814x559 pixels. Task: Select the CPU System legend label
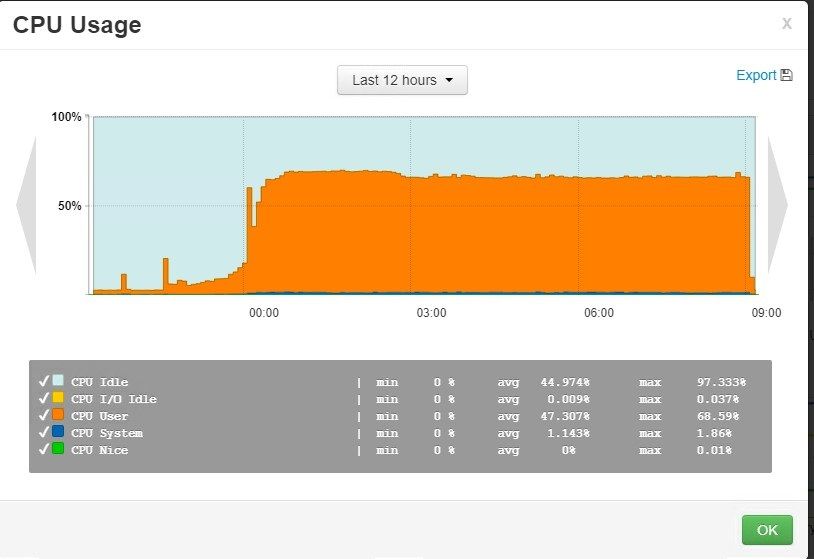point(107,433)
